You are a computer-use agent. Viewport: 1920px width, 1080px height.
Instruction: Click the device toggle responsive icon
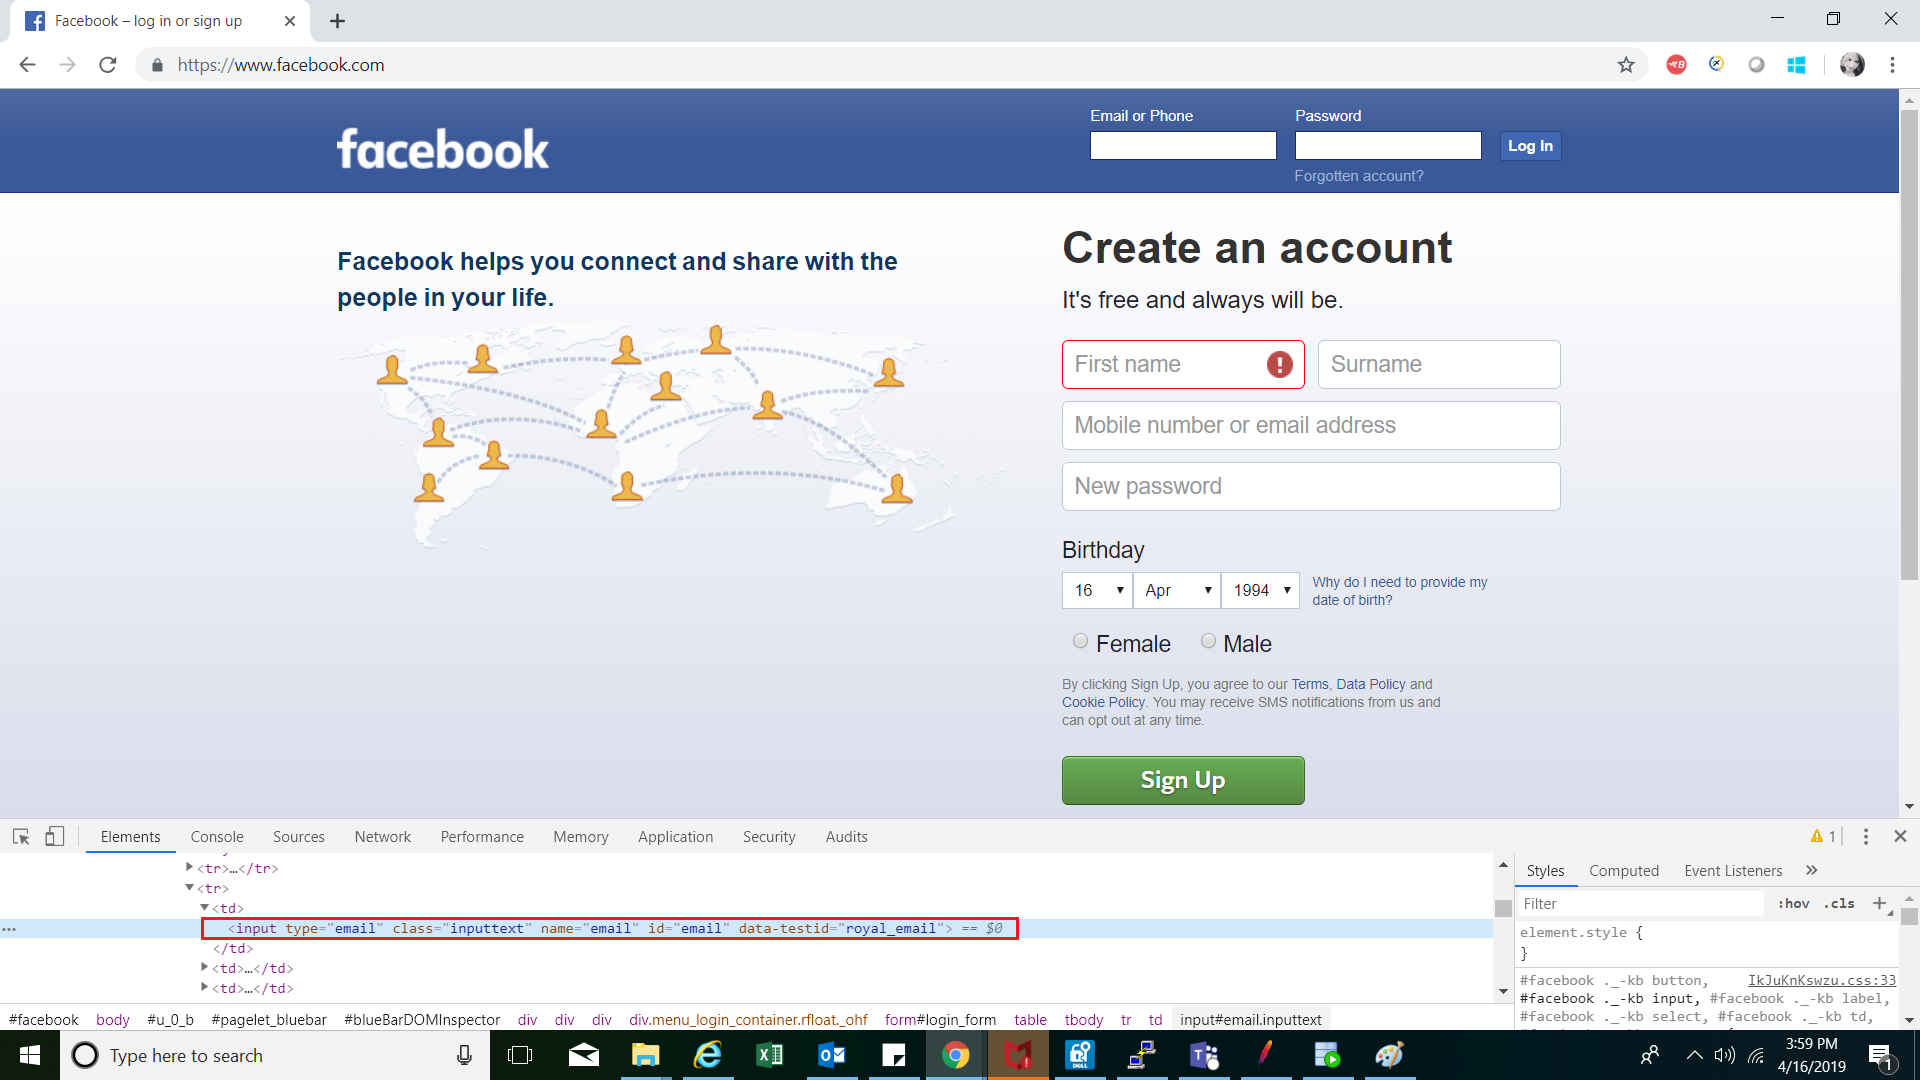coord(54,836)
